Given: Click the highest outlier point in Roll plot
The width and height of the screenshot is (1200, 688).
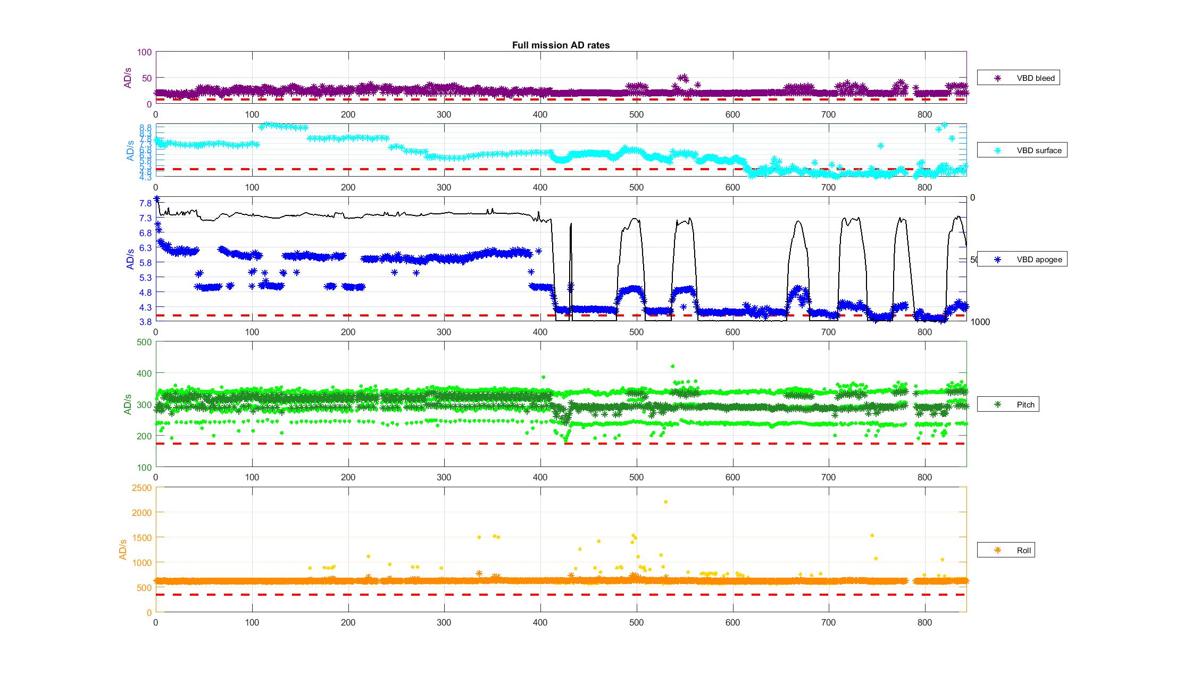Looking at the screenshot, I should (x=666, y=502).
